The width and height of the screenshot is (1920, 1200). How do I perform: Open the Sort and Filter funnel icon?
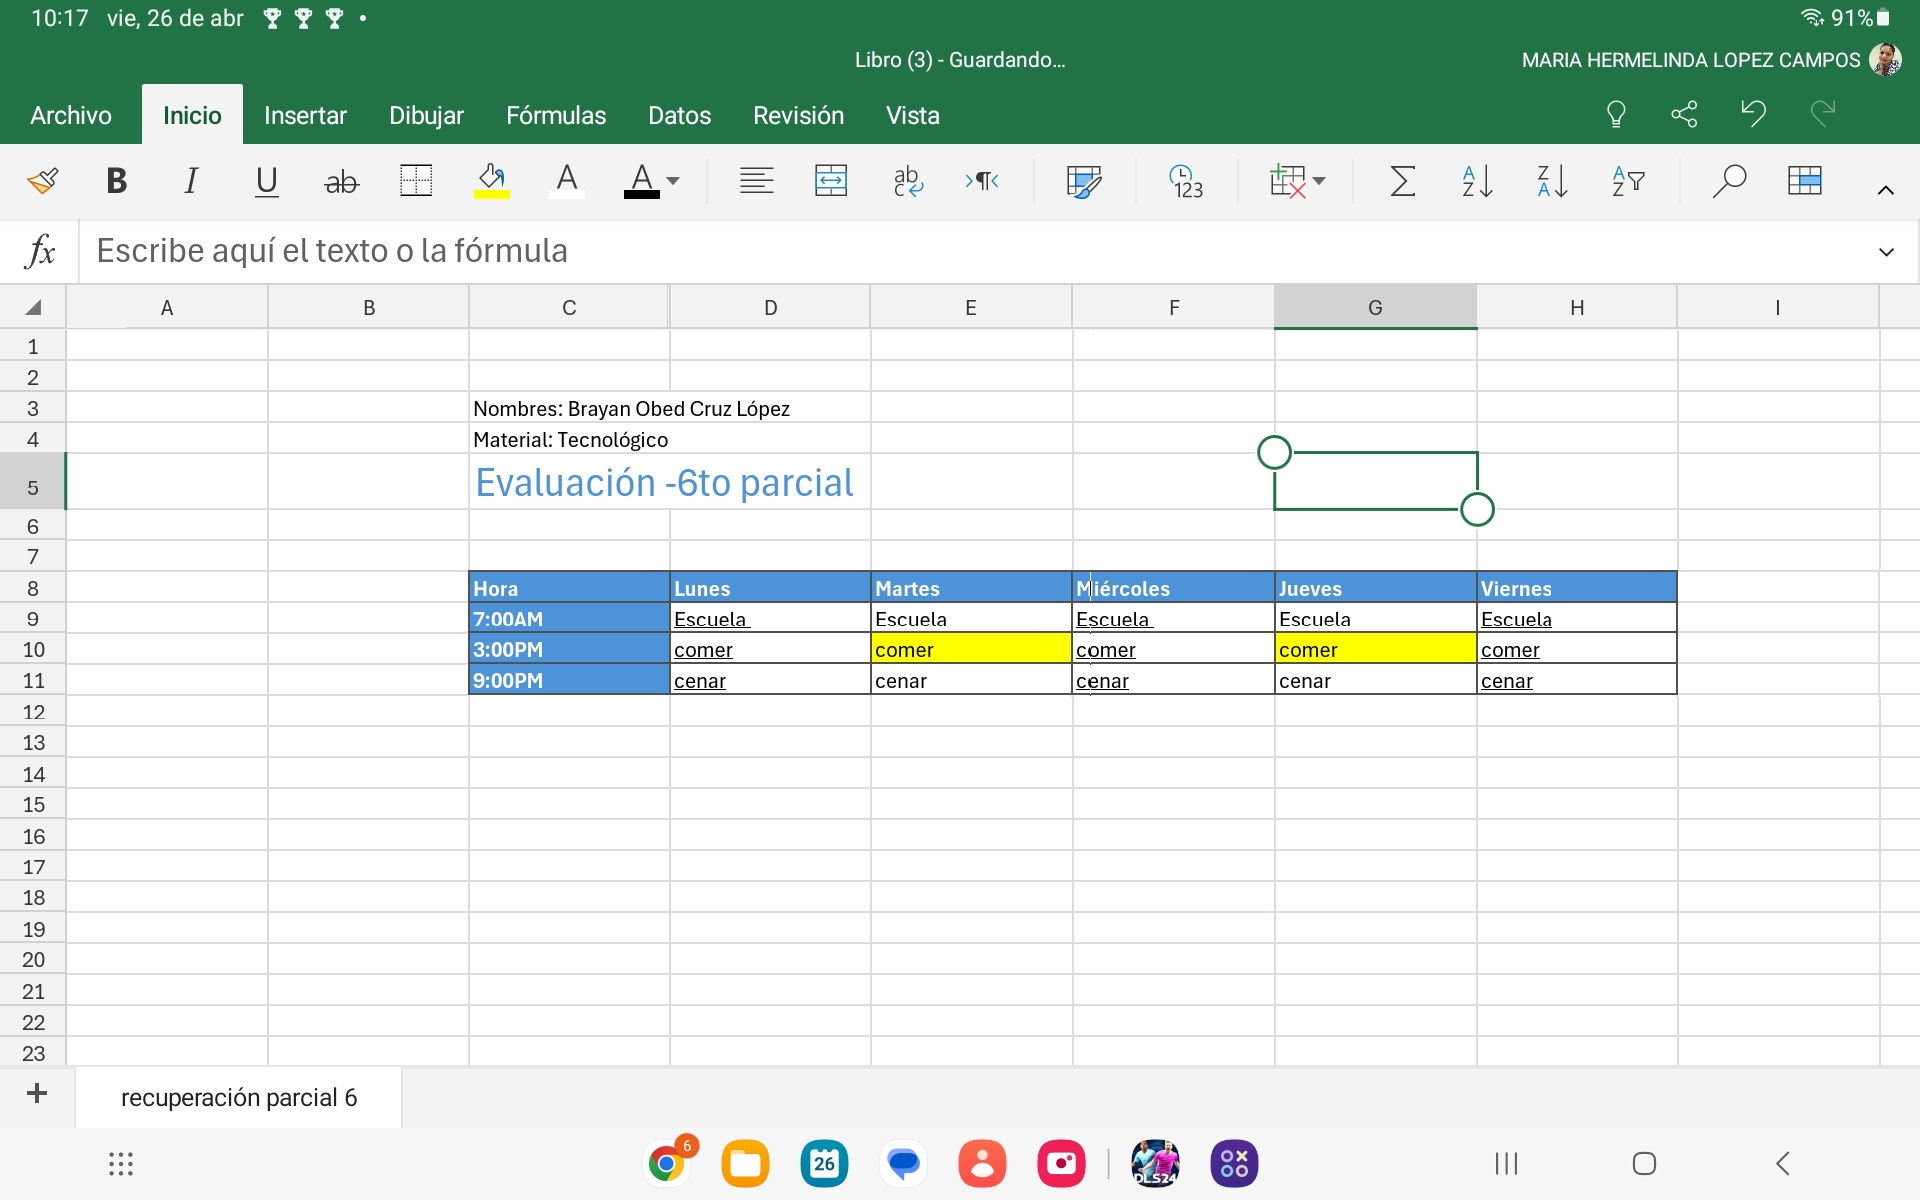point(1628,181)
